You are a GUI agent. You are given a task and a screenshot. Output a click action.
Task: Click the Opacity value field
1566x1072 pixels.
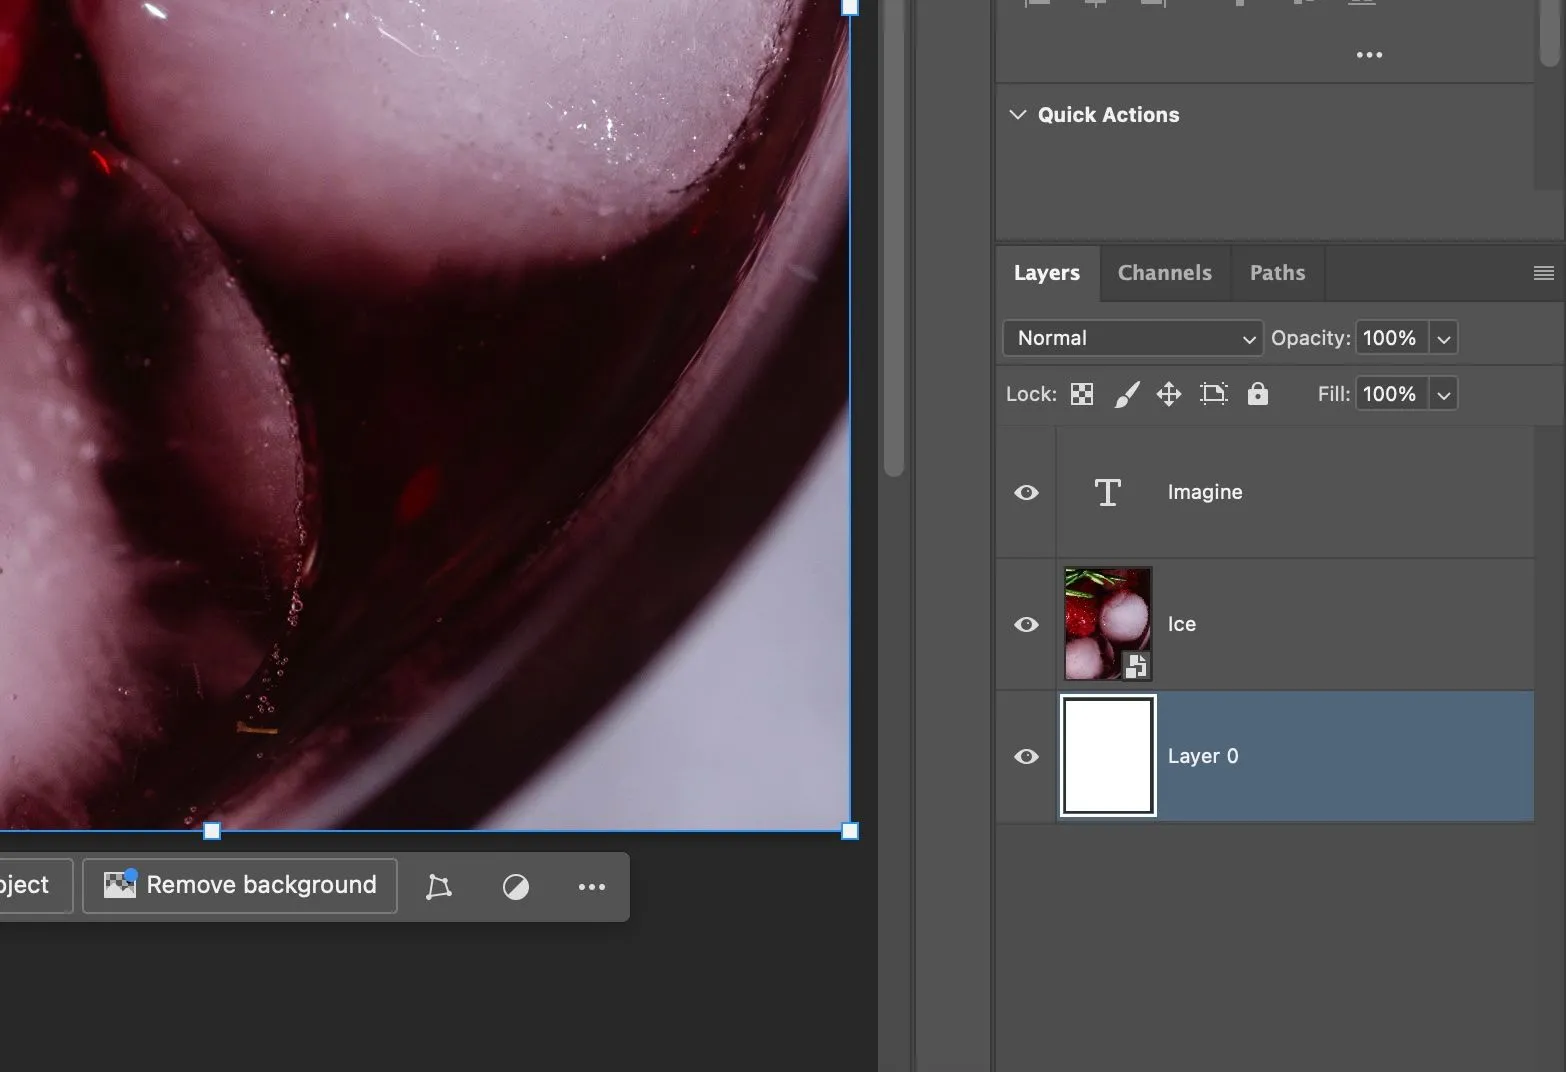1391,338
